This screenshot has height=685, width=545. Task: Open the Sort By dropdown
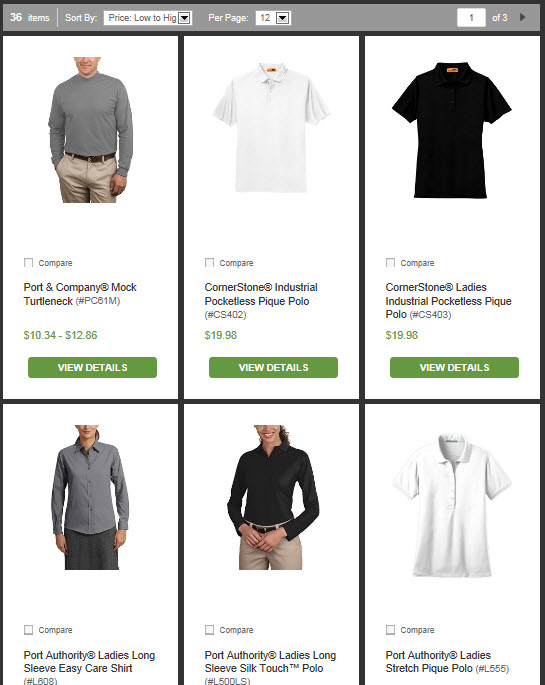click(148, 18)
